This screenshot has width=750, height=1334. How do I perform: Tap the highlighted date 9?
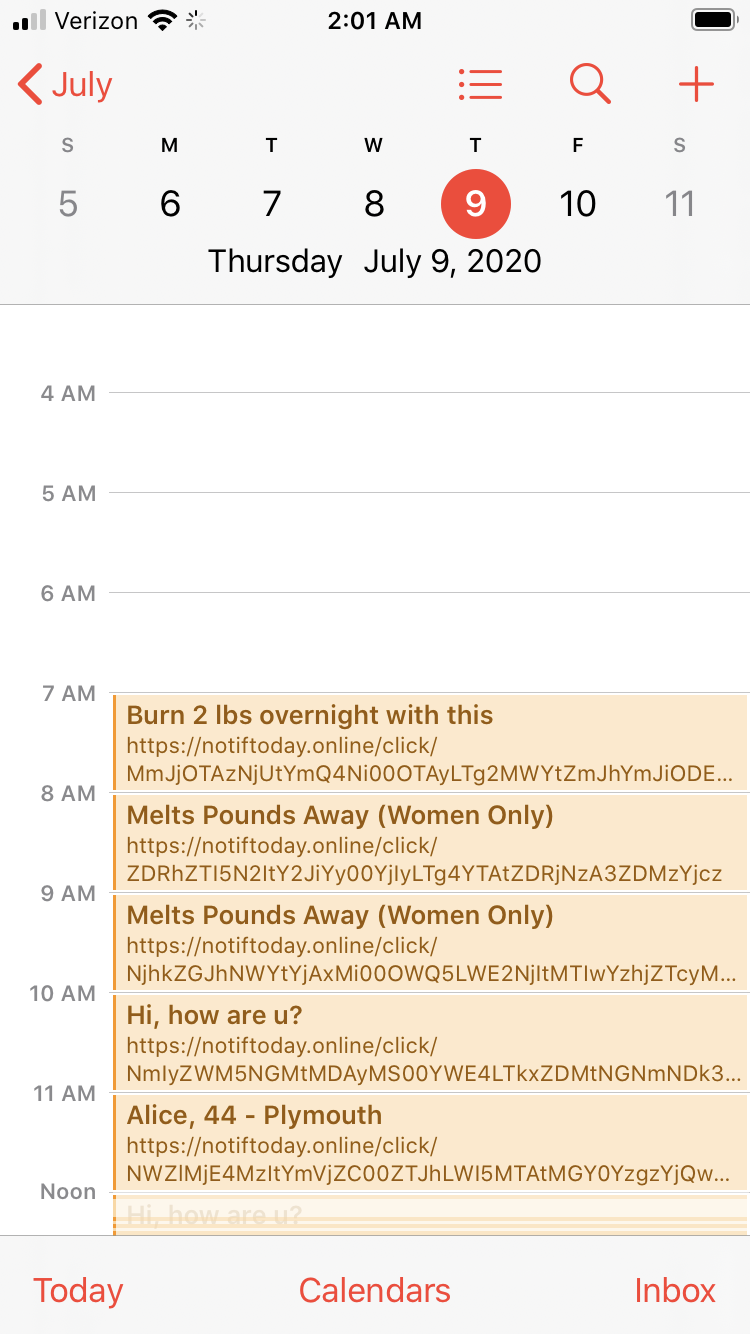[x=476, y=204]
